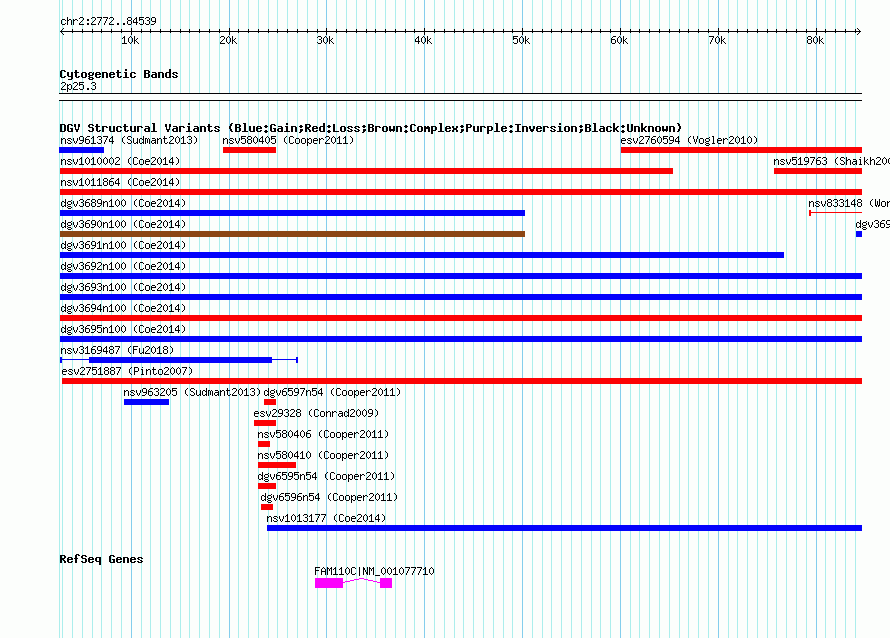This screenshot has width=890, height=638.
Task: Select the red loss bar for dgv3694n100
Action: click(x=461, y=318)
